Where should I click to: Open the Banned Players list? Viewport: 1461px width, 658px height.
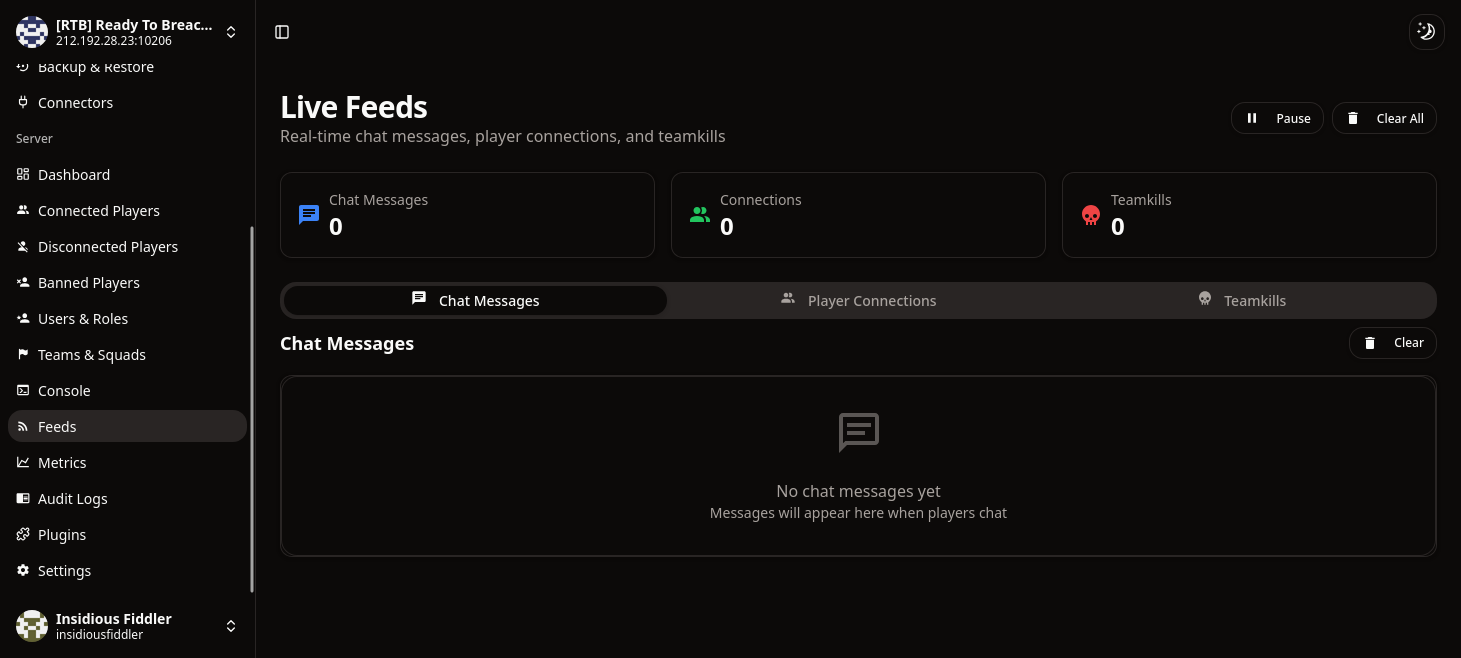click(88, 282)
